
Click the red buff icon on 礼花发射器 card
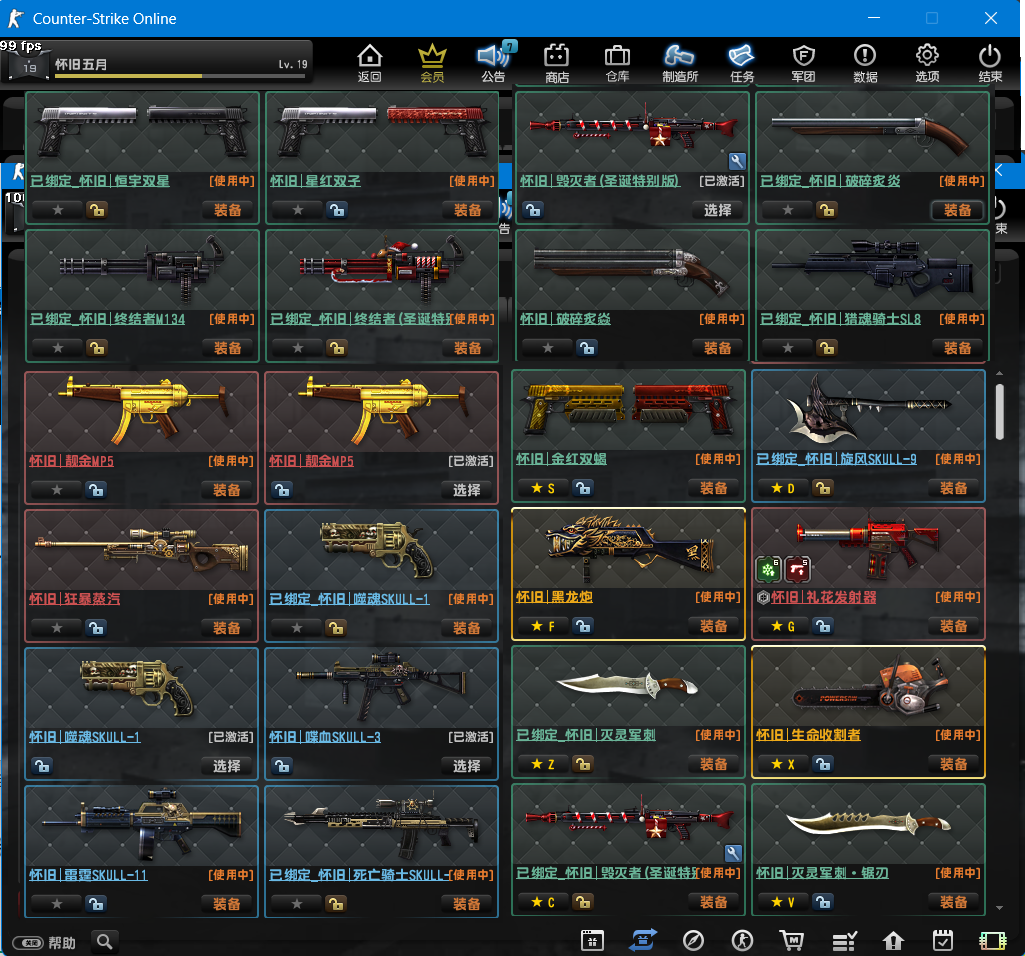(797, 570)
